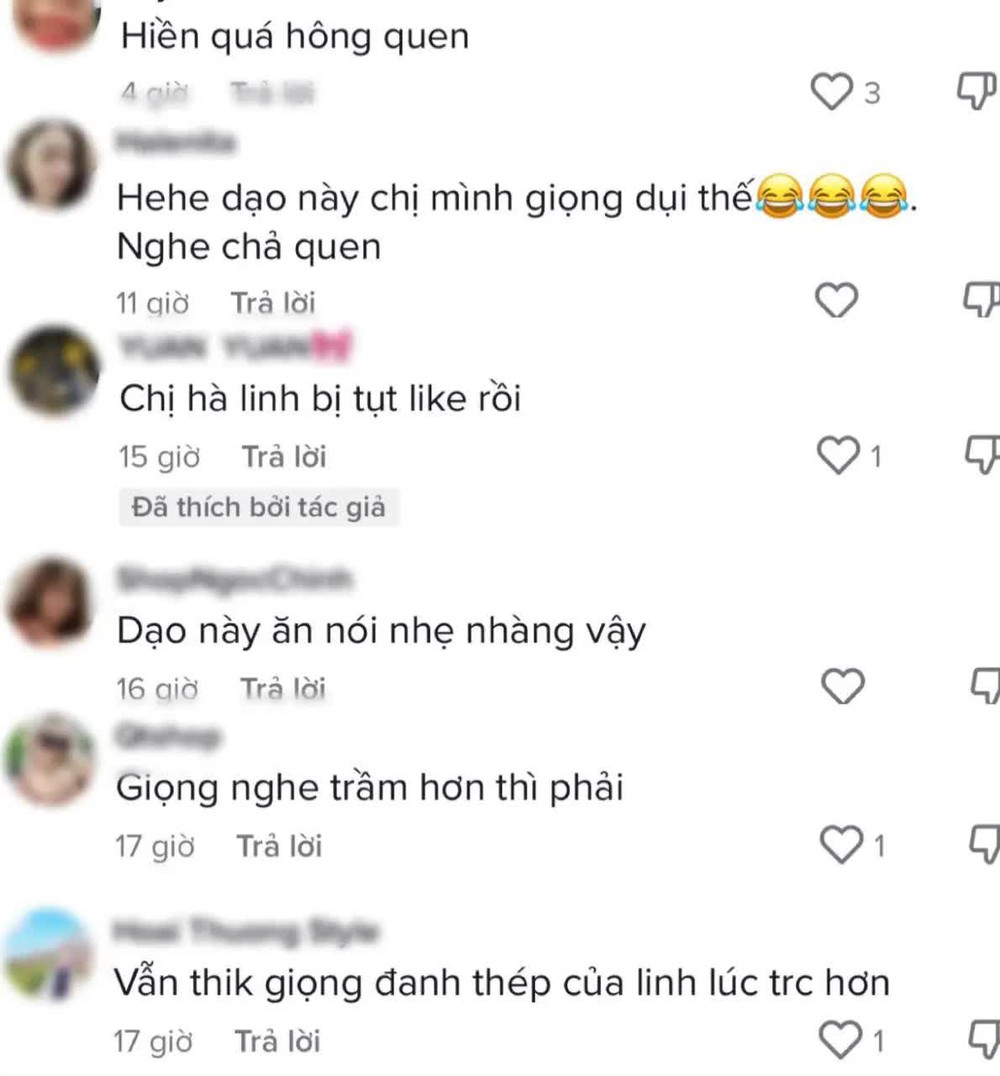The width and height of the screenshot is (1000, 1076).
Task: Dislike the 'Nghe chả quen' comment
Action: tap(982, 300)
